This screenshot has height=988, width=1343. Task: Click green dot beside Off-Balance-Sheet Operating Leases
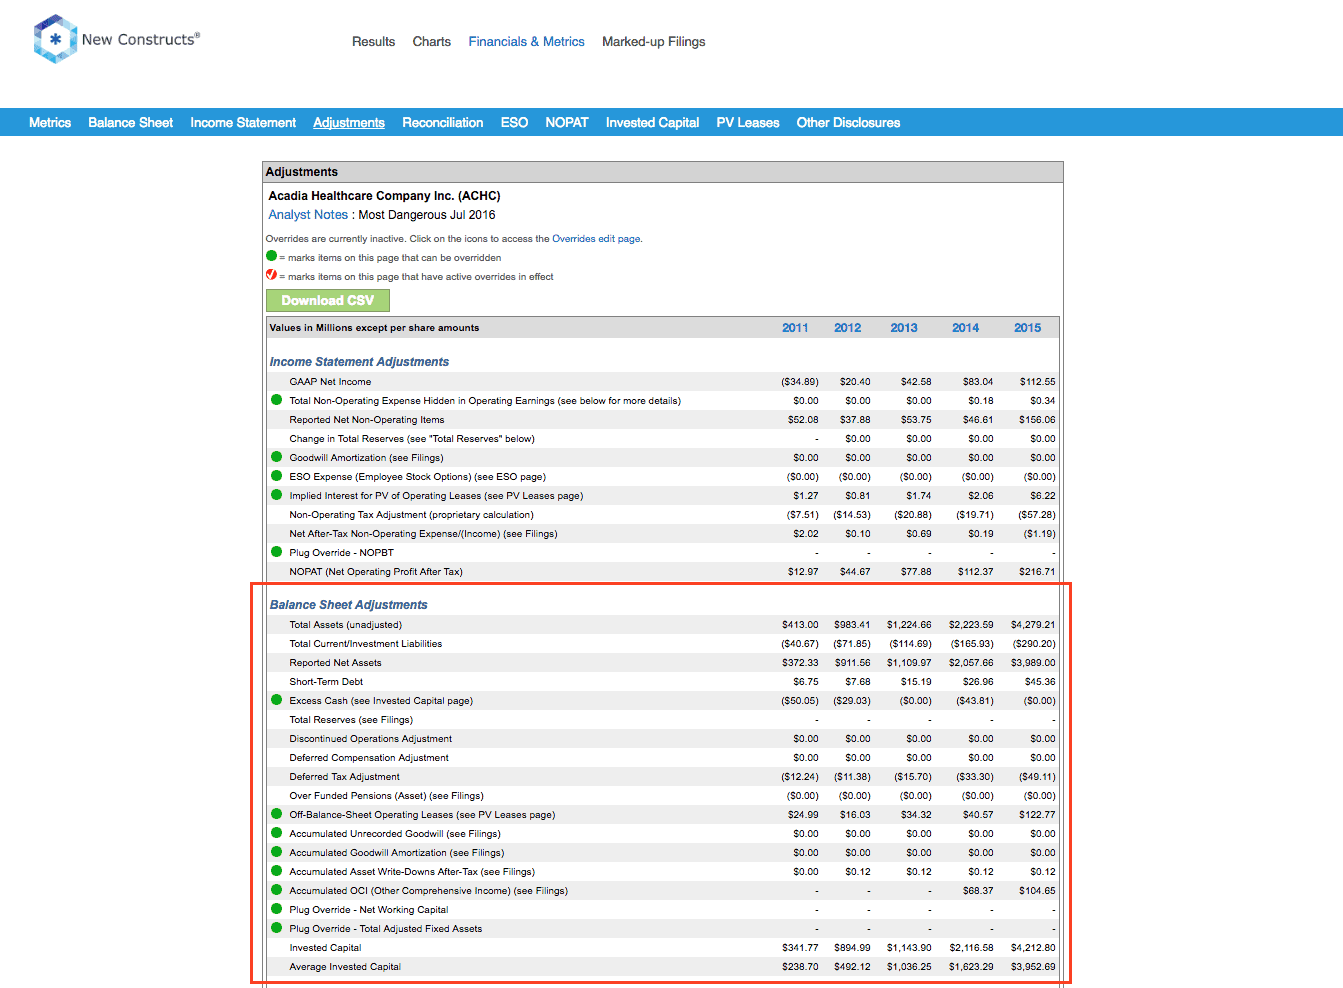pos(277,814)
